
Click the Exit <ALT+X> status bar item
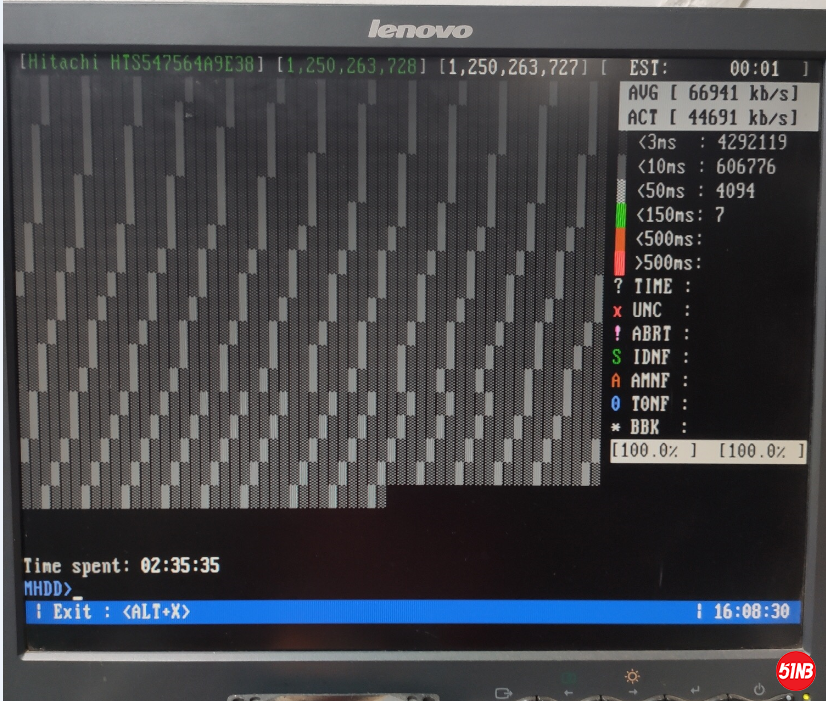pos(121,612)
